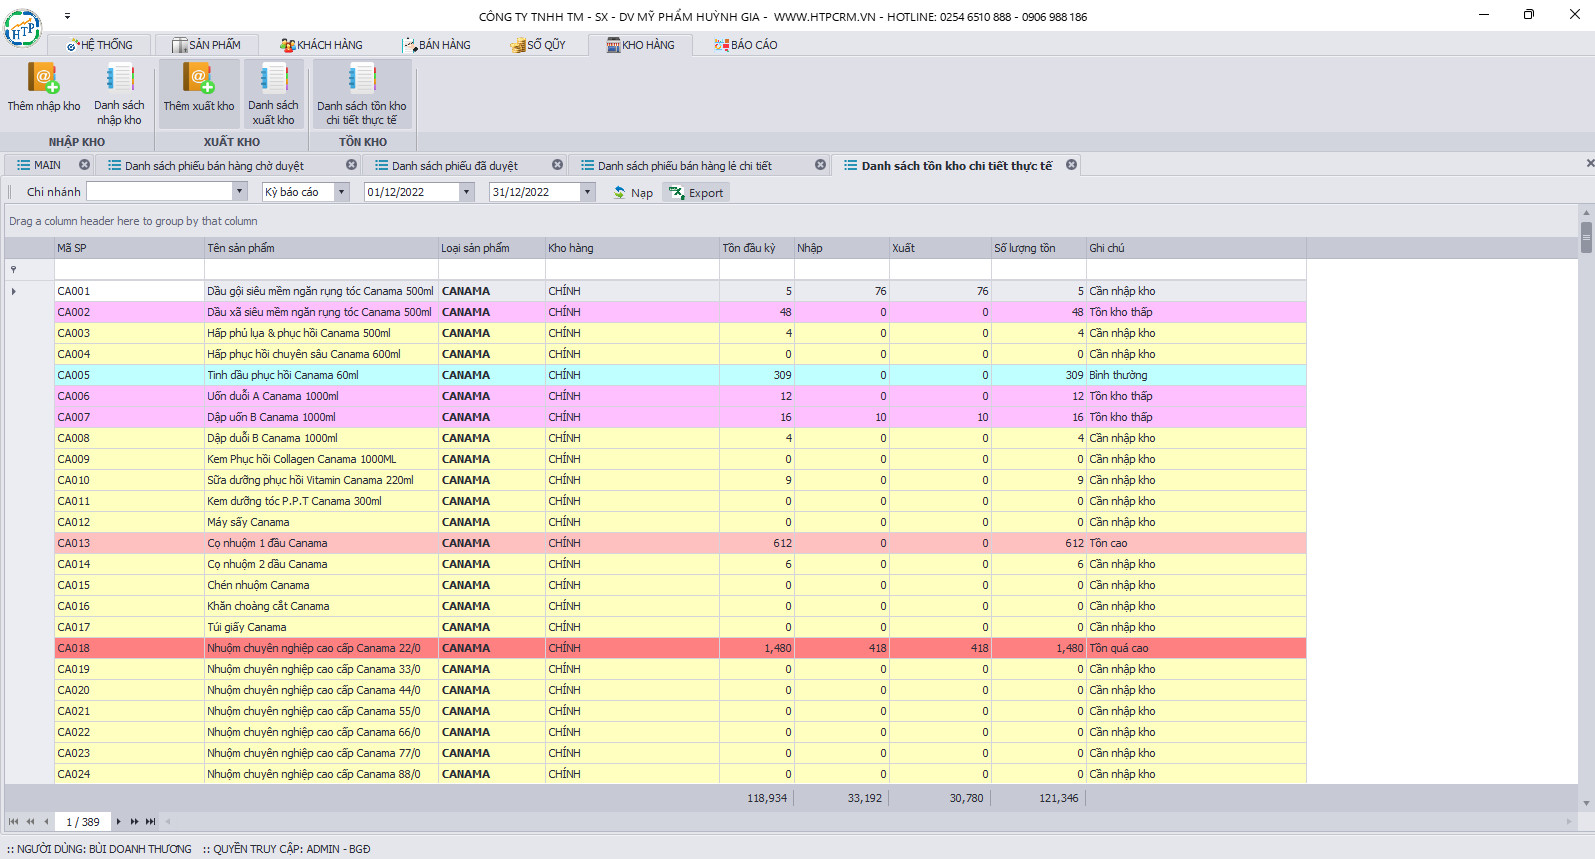Image resolution: width=1595 pixels, height=859 pixels.
Task: Close Danh sách phiếu bán hàng chờ duyệt tab
Action: 351,165
